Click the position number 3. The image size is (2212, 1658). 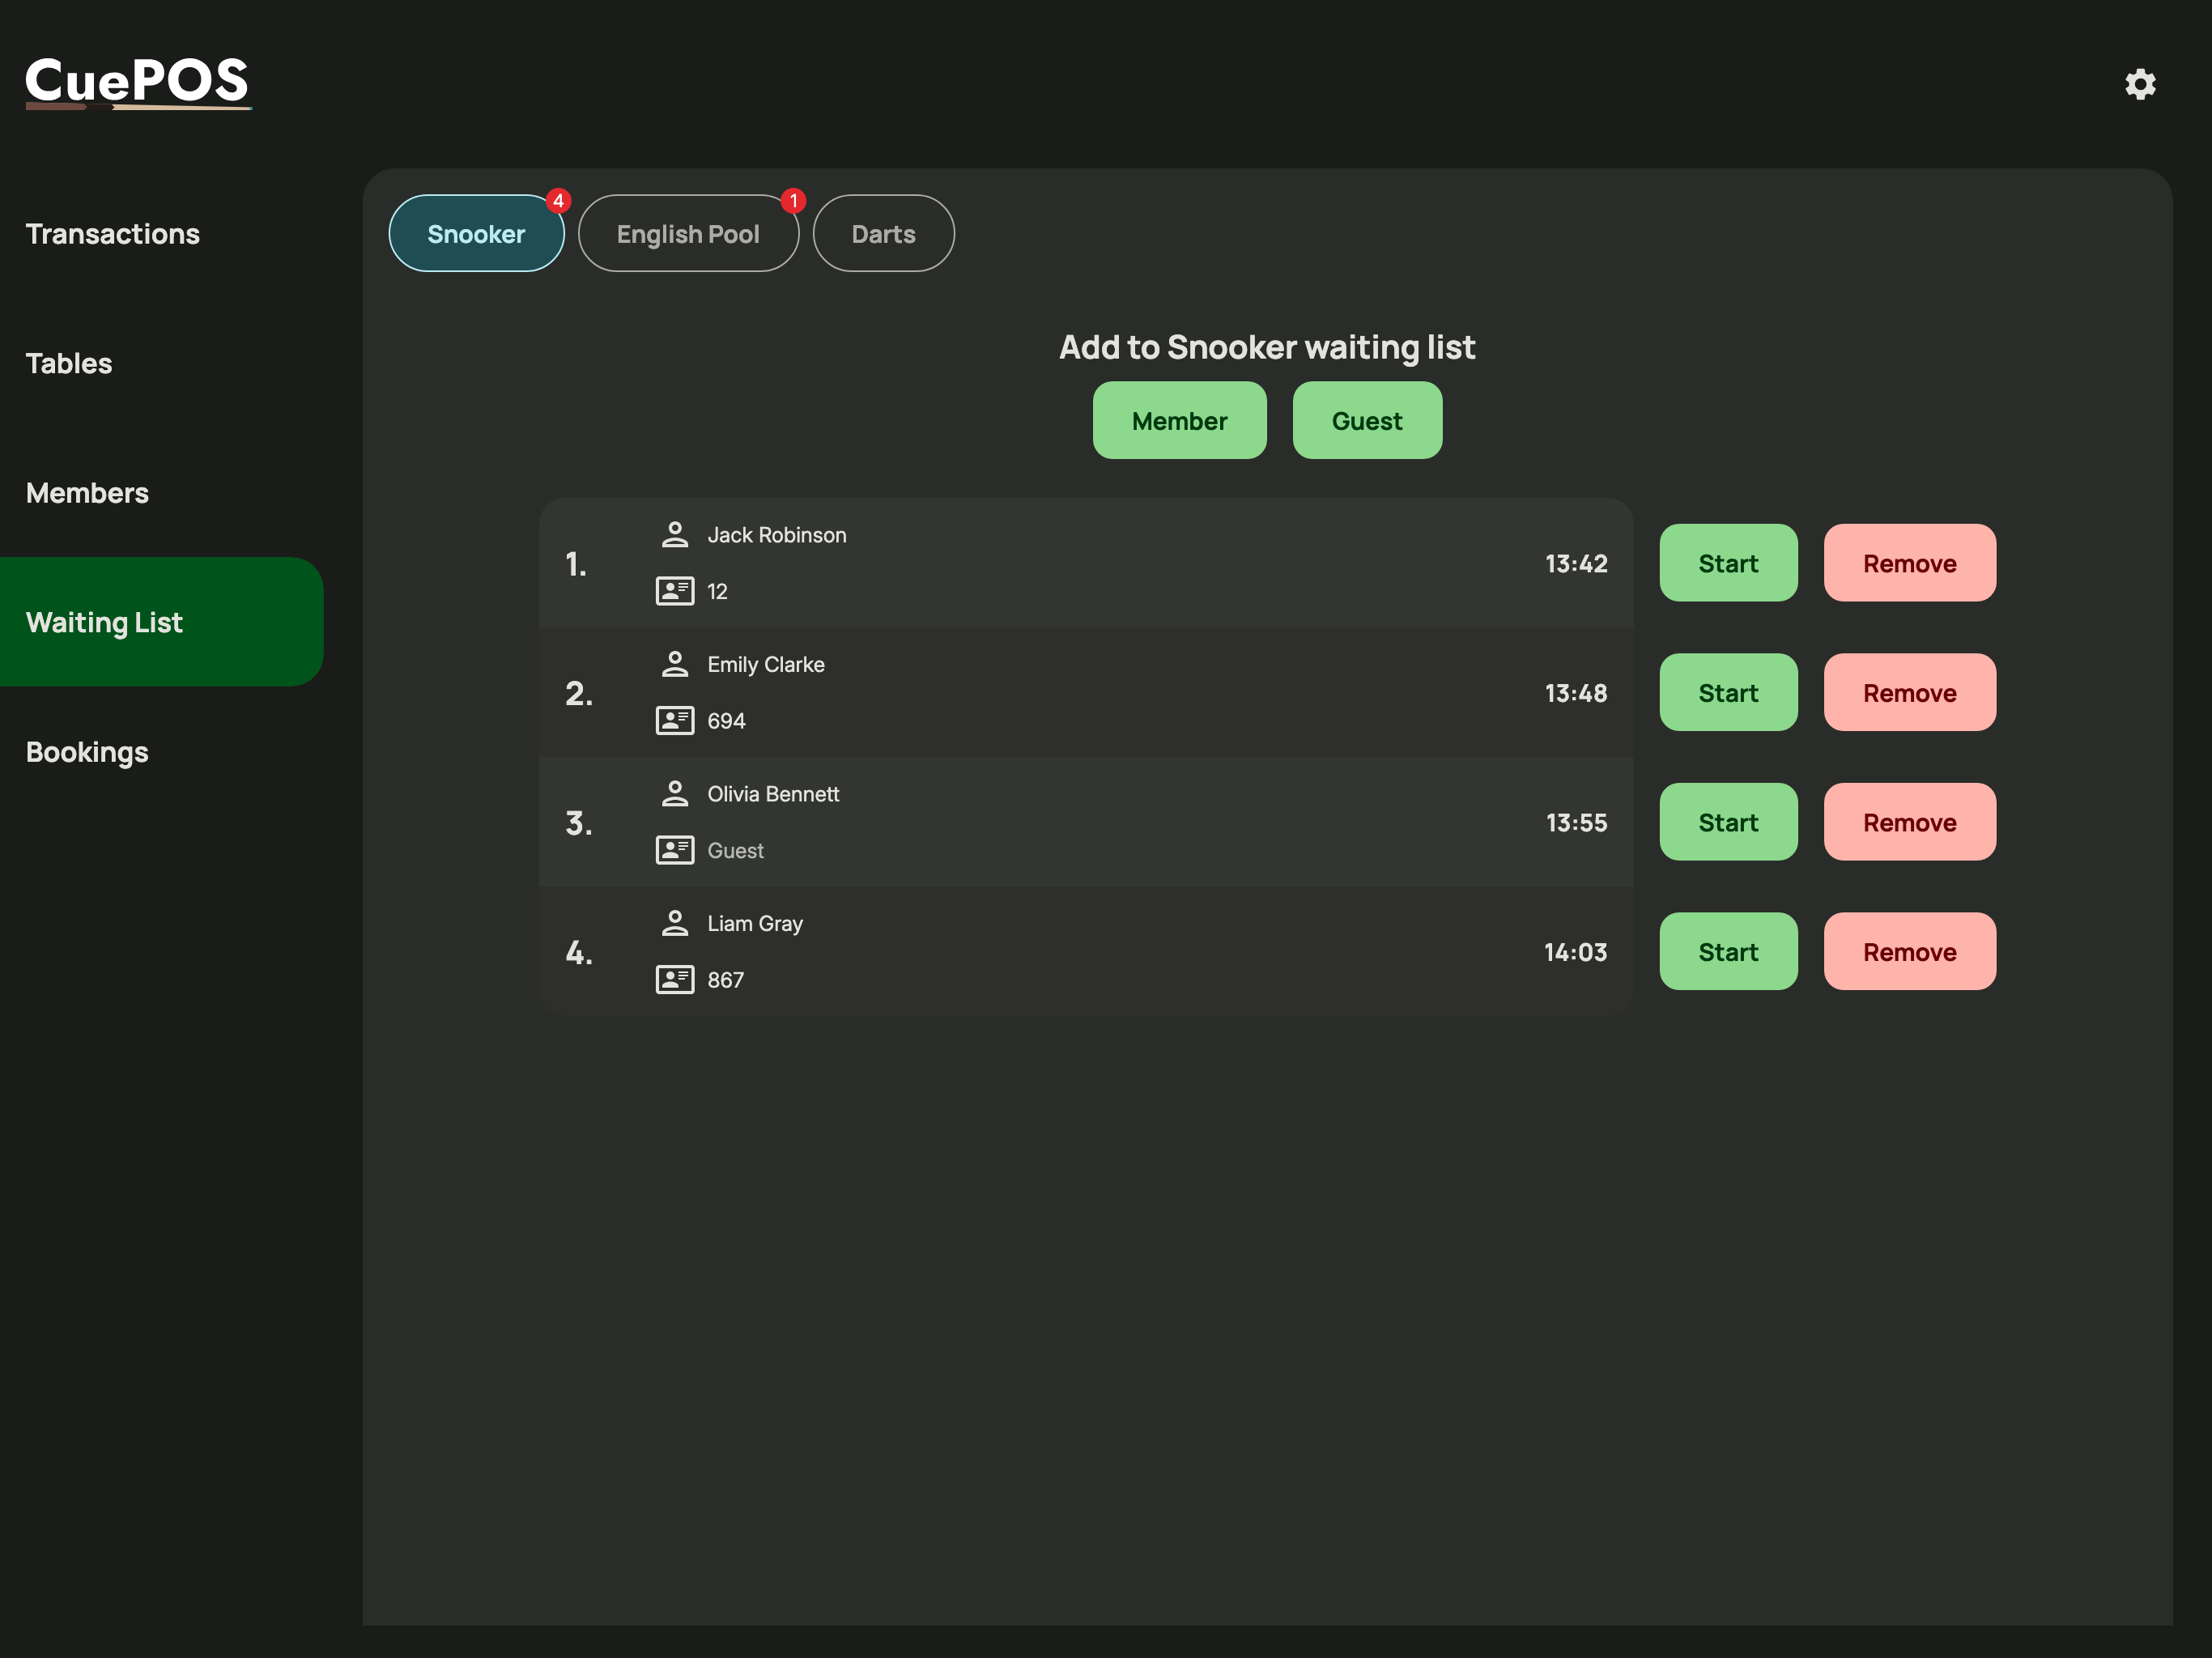pos(579,823)
